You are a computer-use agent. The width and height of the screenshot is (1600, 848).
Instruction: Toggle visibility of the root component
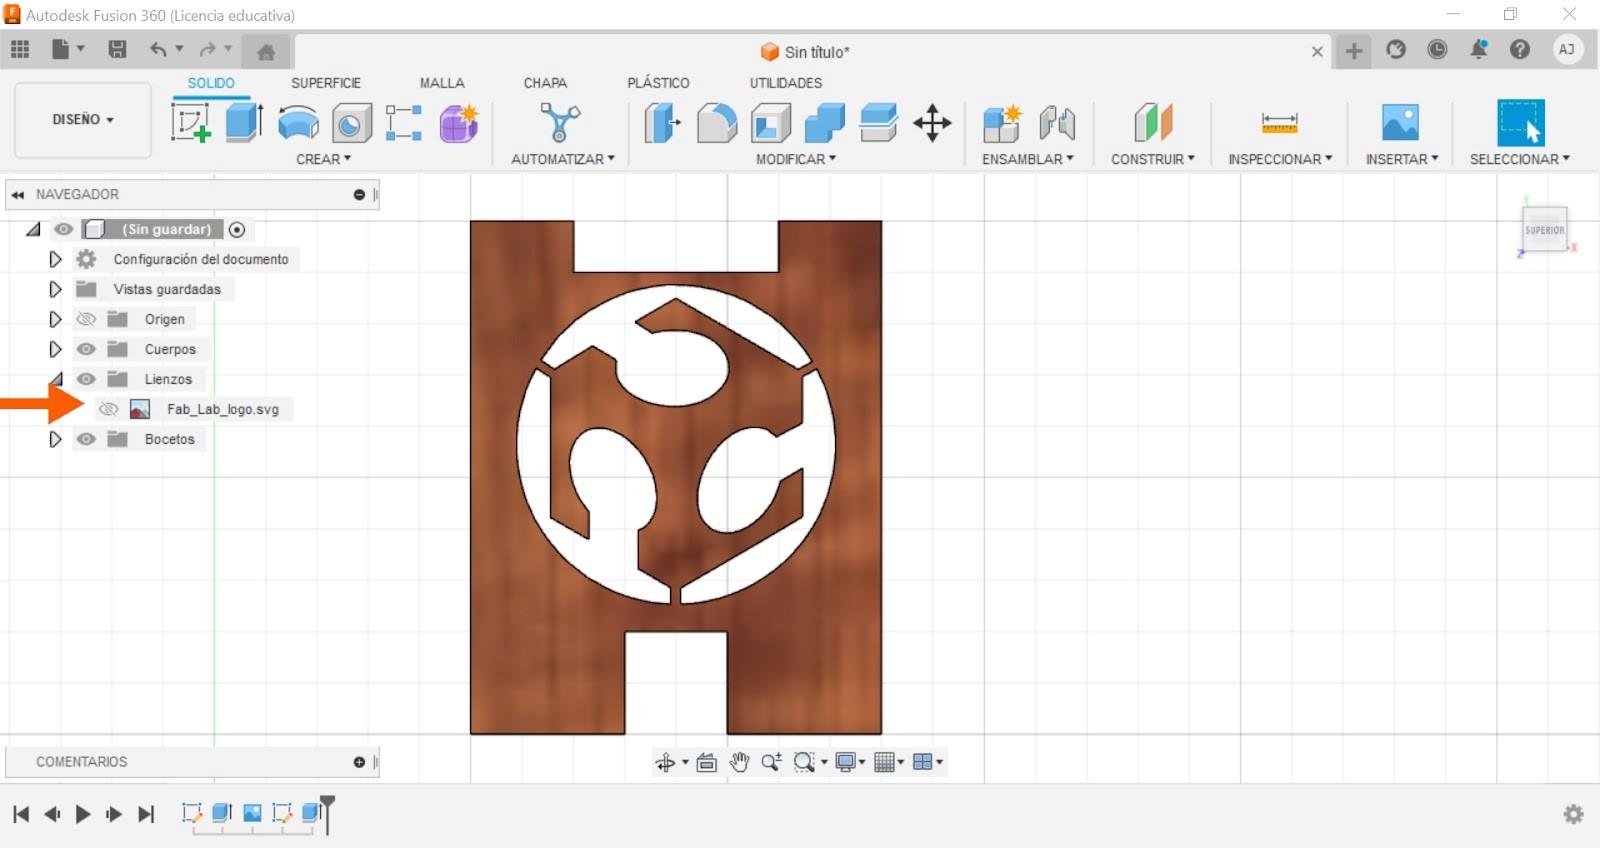(x=63, y=229)
